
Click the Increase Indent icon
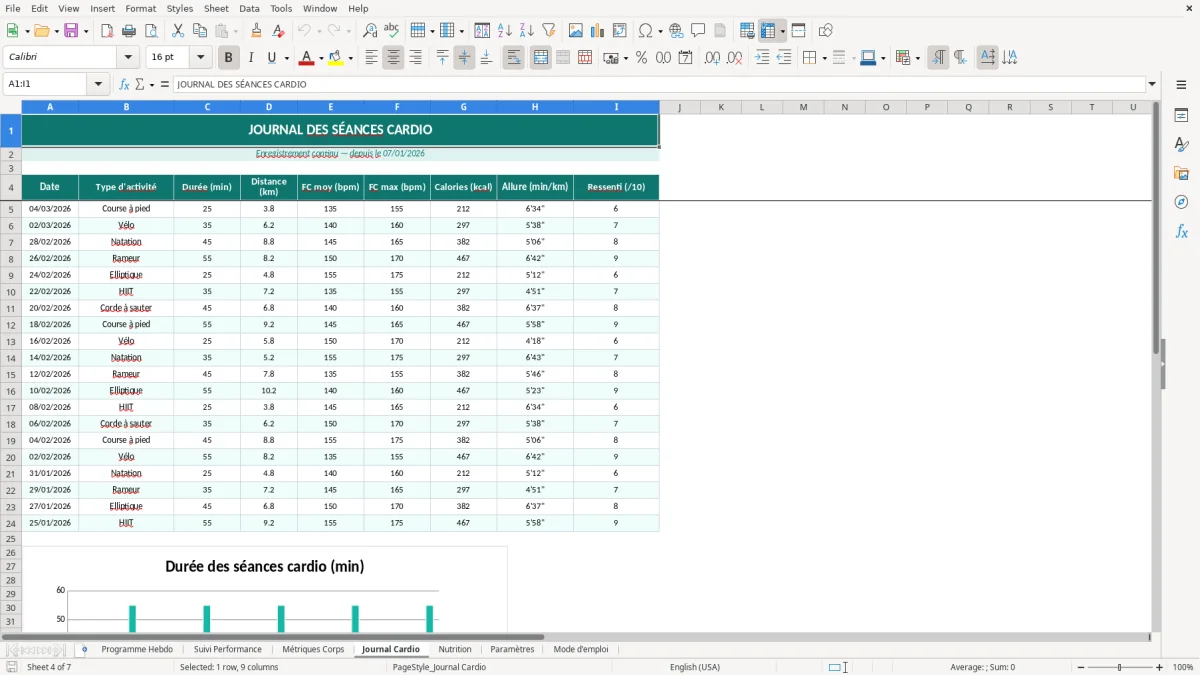[762, 58]
